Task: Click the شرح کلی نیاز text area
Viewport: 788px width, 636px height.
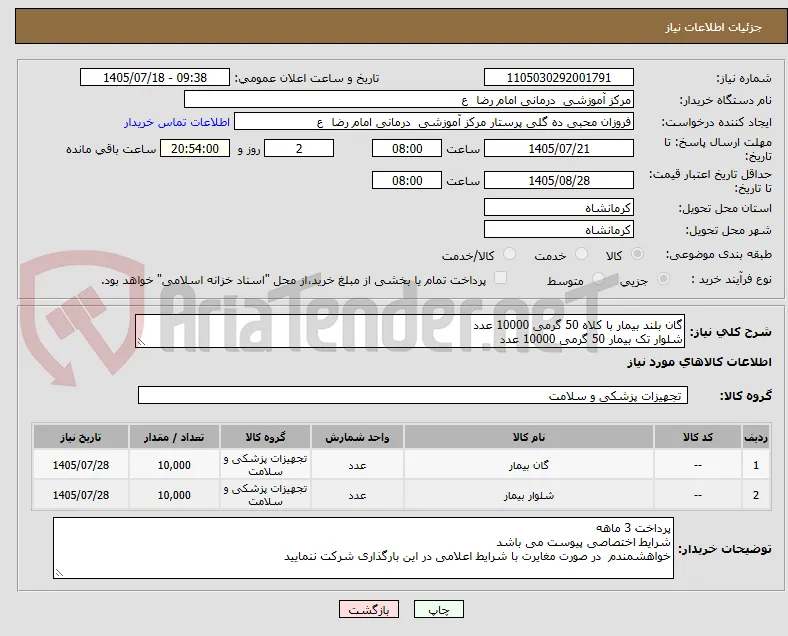Action: [410, 332]
